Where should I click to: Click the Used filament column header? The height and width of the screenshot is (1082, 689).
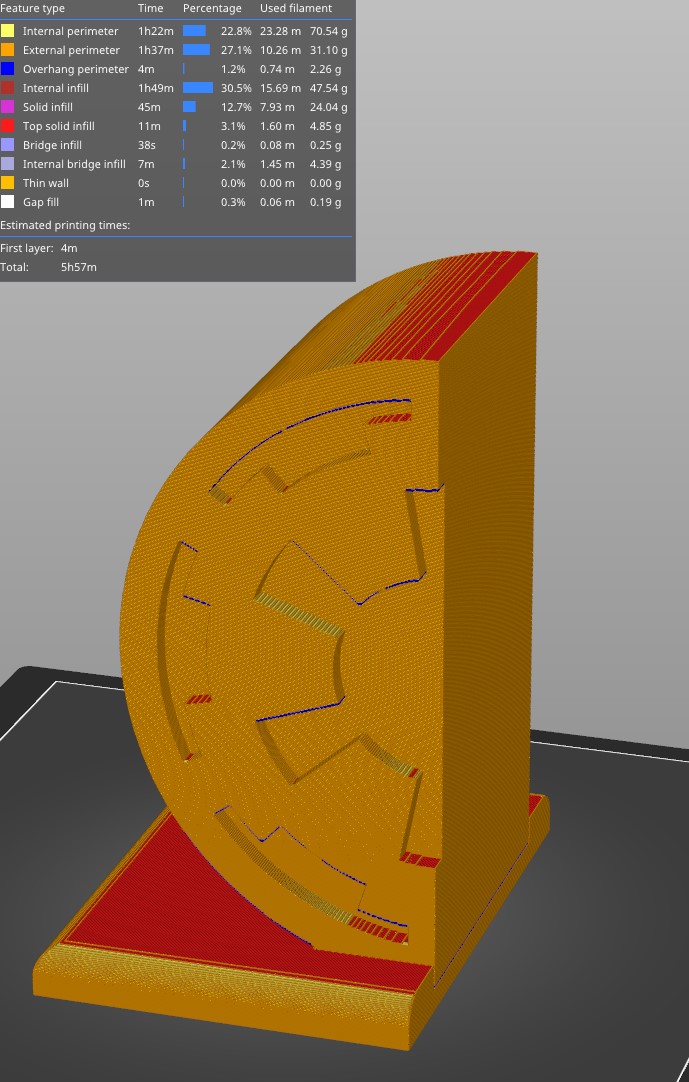[295, 8]
